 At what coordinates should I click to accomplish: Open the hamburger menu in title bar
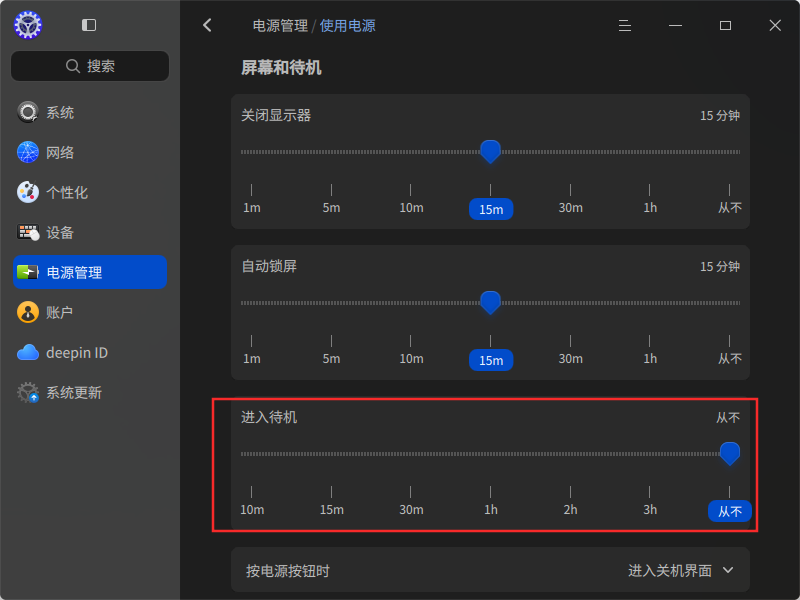[x=625, y=26]
